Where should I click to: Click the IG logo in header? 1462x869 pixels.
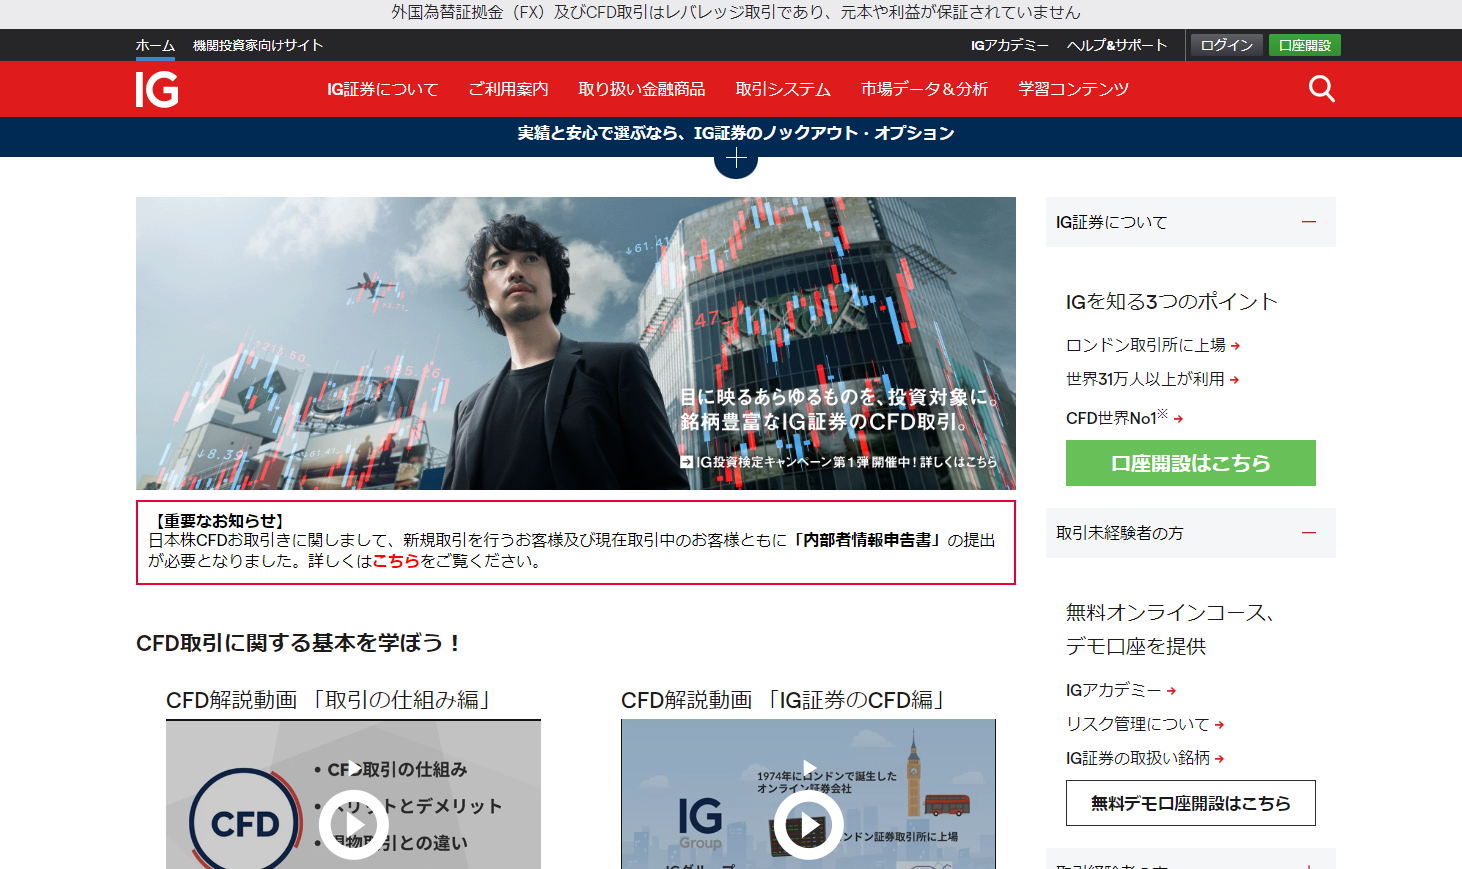pyautogui.click(x=157, y=89)
